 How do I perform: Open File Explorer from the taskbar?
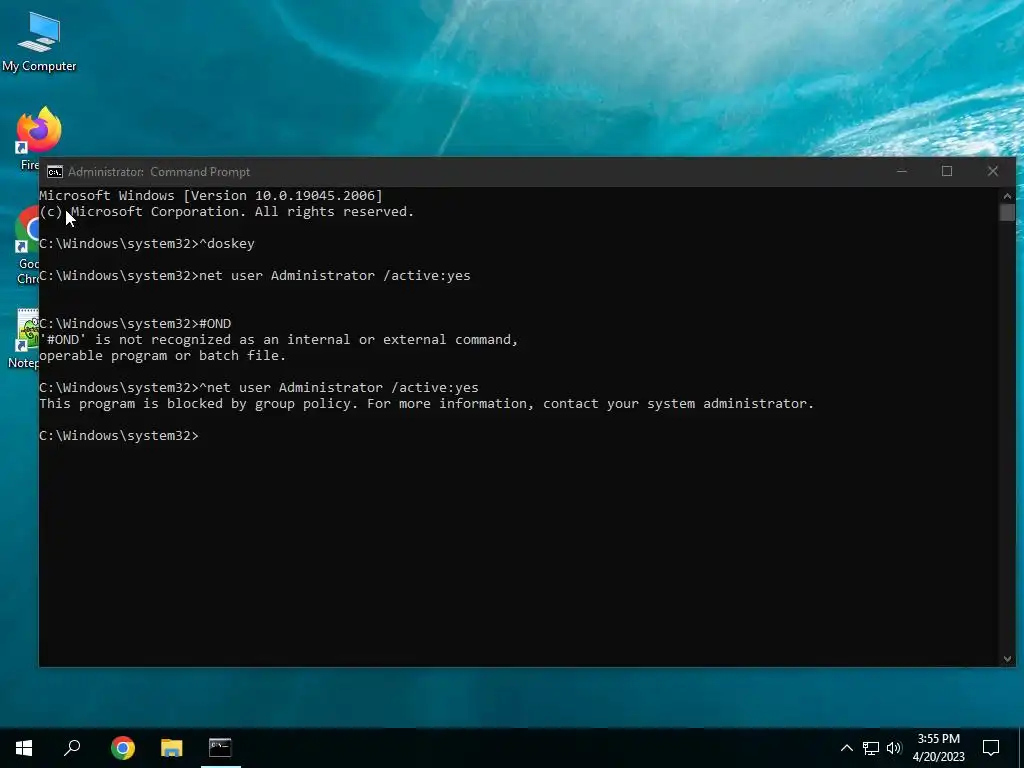click(171, 748)
